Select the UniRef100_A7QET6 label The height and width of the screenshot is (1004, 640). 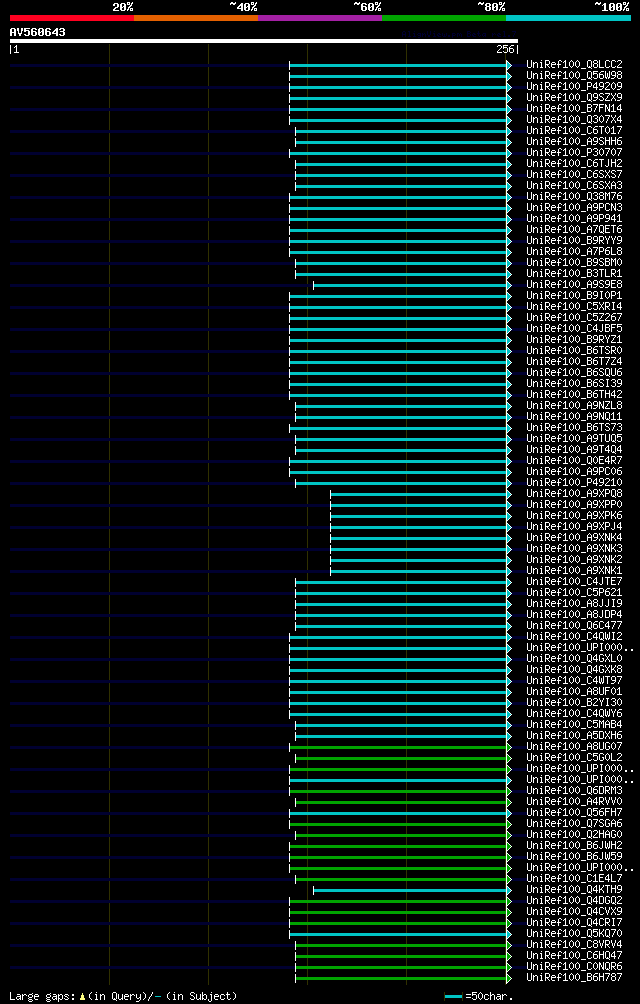pyautogui.click(x=574, y=229)
